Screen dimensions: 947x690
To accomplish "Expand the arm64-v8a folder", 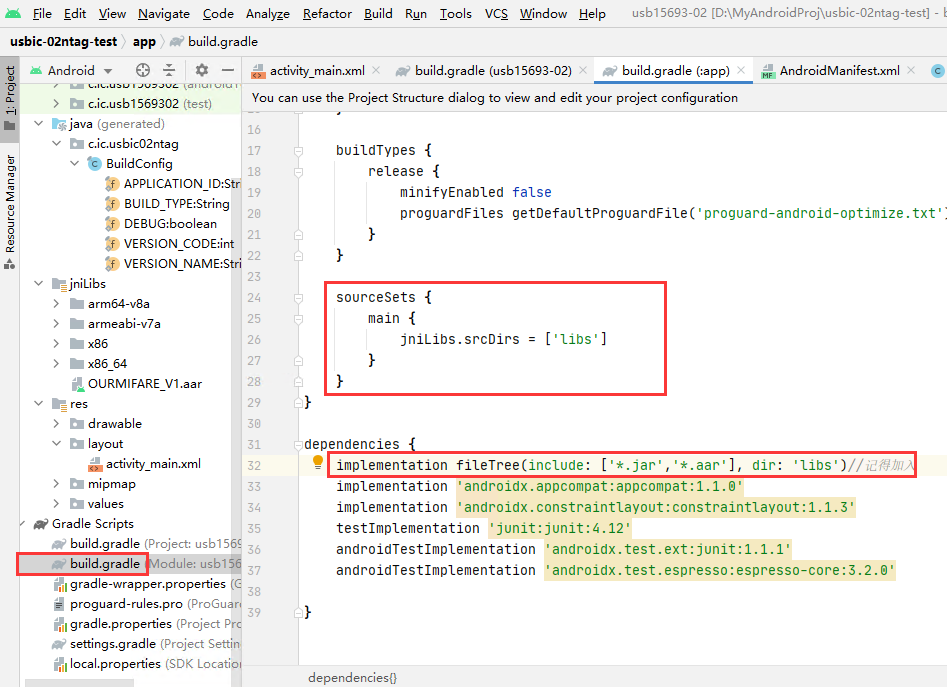I will pyautogui.click(x=57, y=304).
